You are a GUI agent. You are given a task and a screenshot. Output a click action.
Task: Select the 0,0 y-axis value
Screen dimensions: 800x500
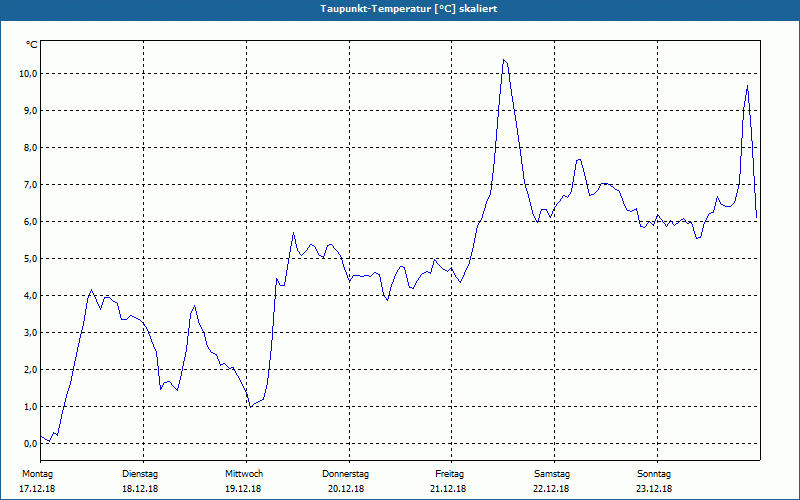(30, 443)
